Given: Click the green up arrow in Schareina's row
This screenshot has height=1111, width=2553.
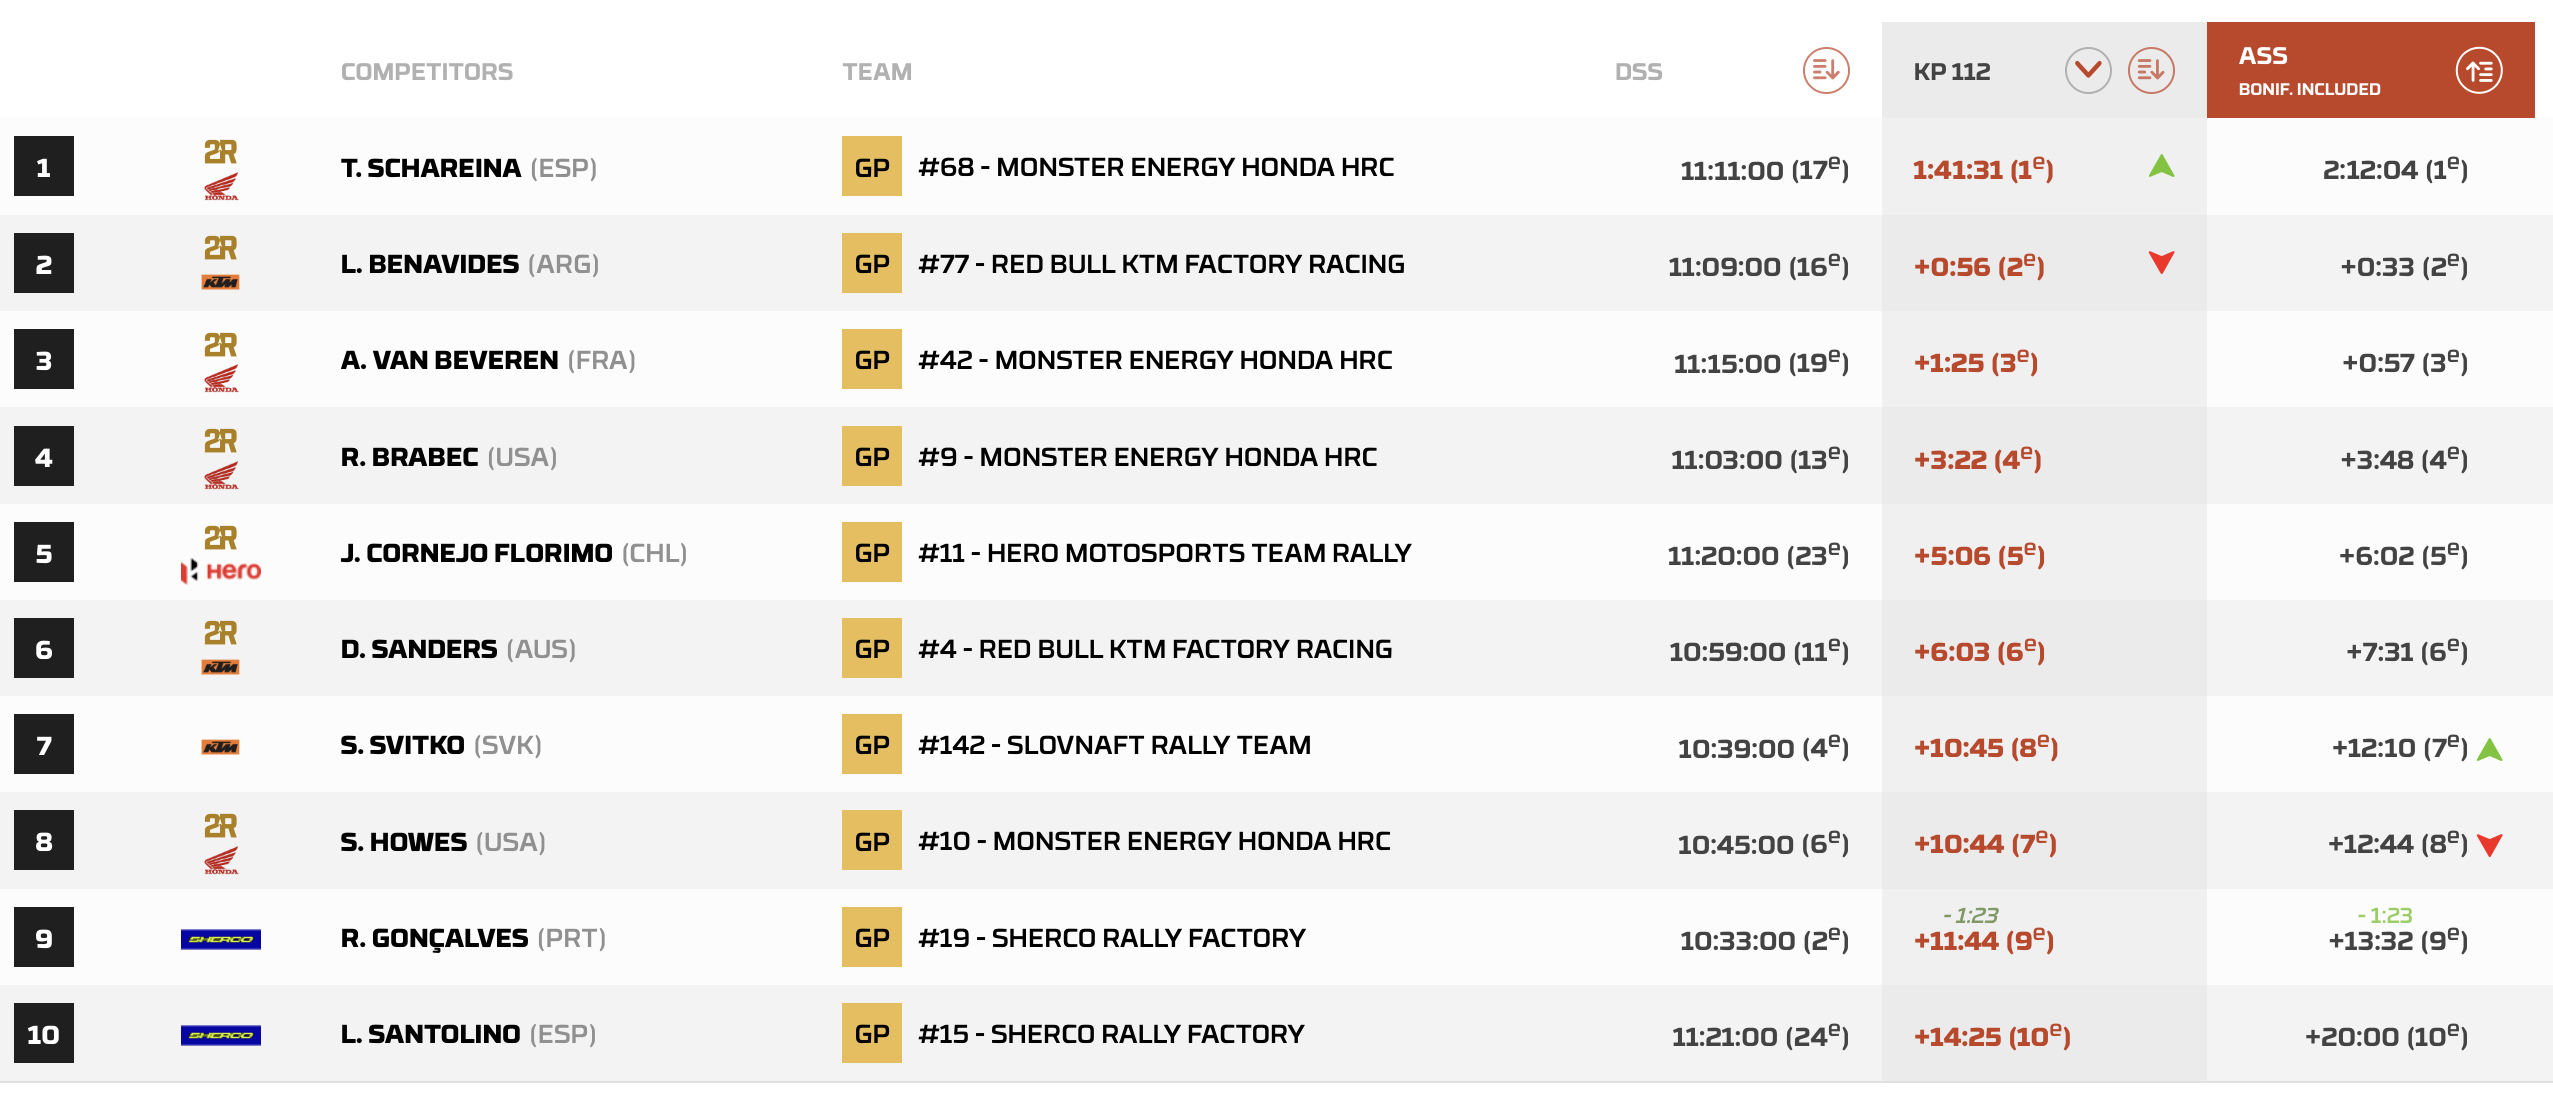Looking at the screenshot, I should (x=2161, y=166).
